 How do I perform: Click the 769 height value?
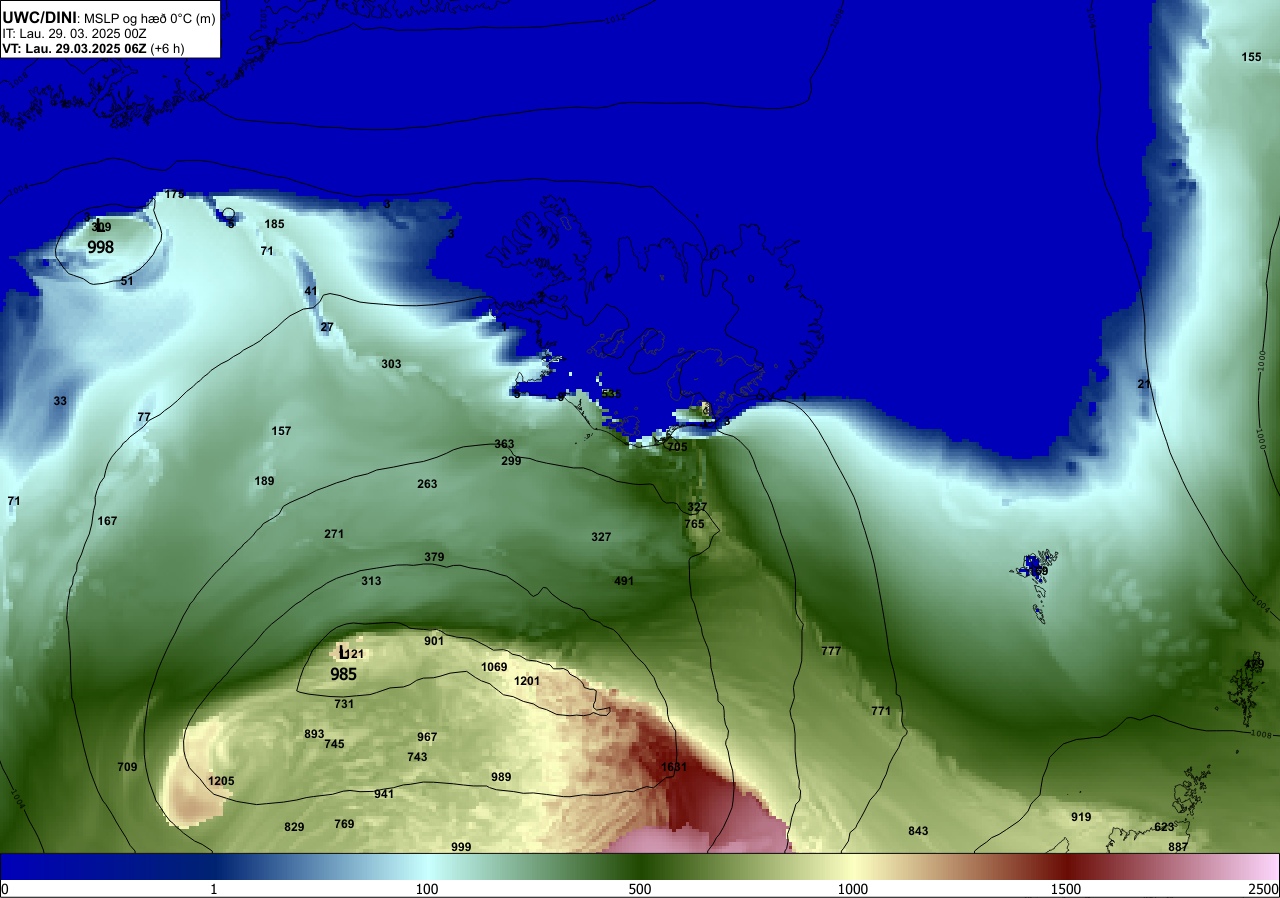click(x=344, y=824)
